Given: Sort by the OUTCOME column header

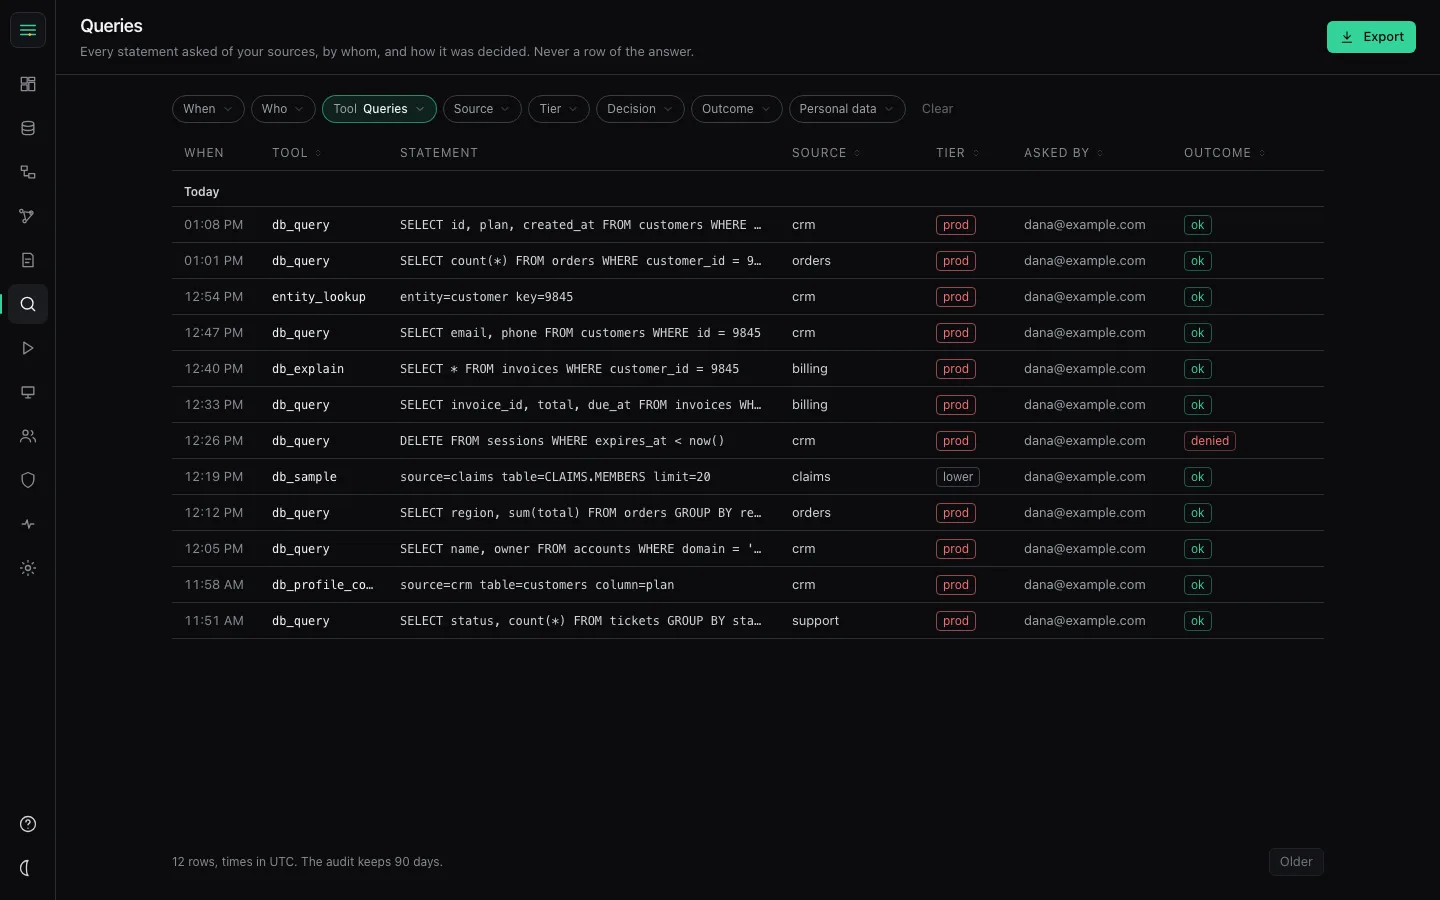Looking at the screenshot, I should pyautogui.click(x=1224, y=153).
